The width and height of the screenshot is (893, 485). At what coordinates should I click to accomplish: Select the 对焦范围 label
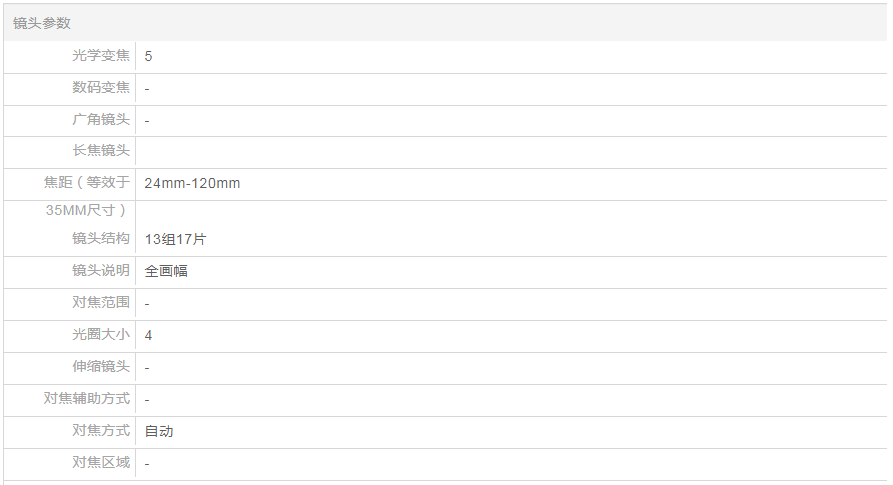pyautogui.click(x=100, y=302)
